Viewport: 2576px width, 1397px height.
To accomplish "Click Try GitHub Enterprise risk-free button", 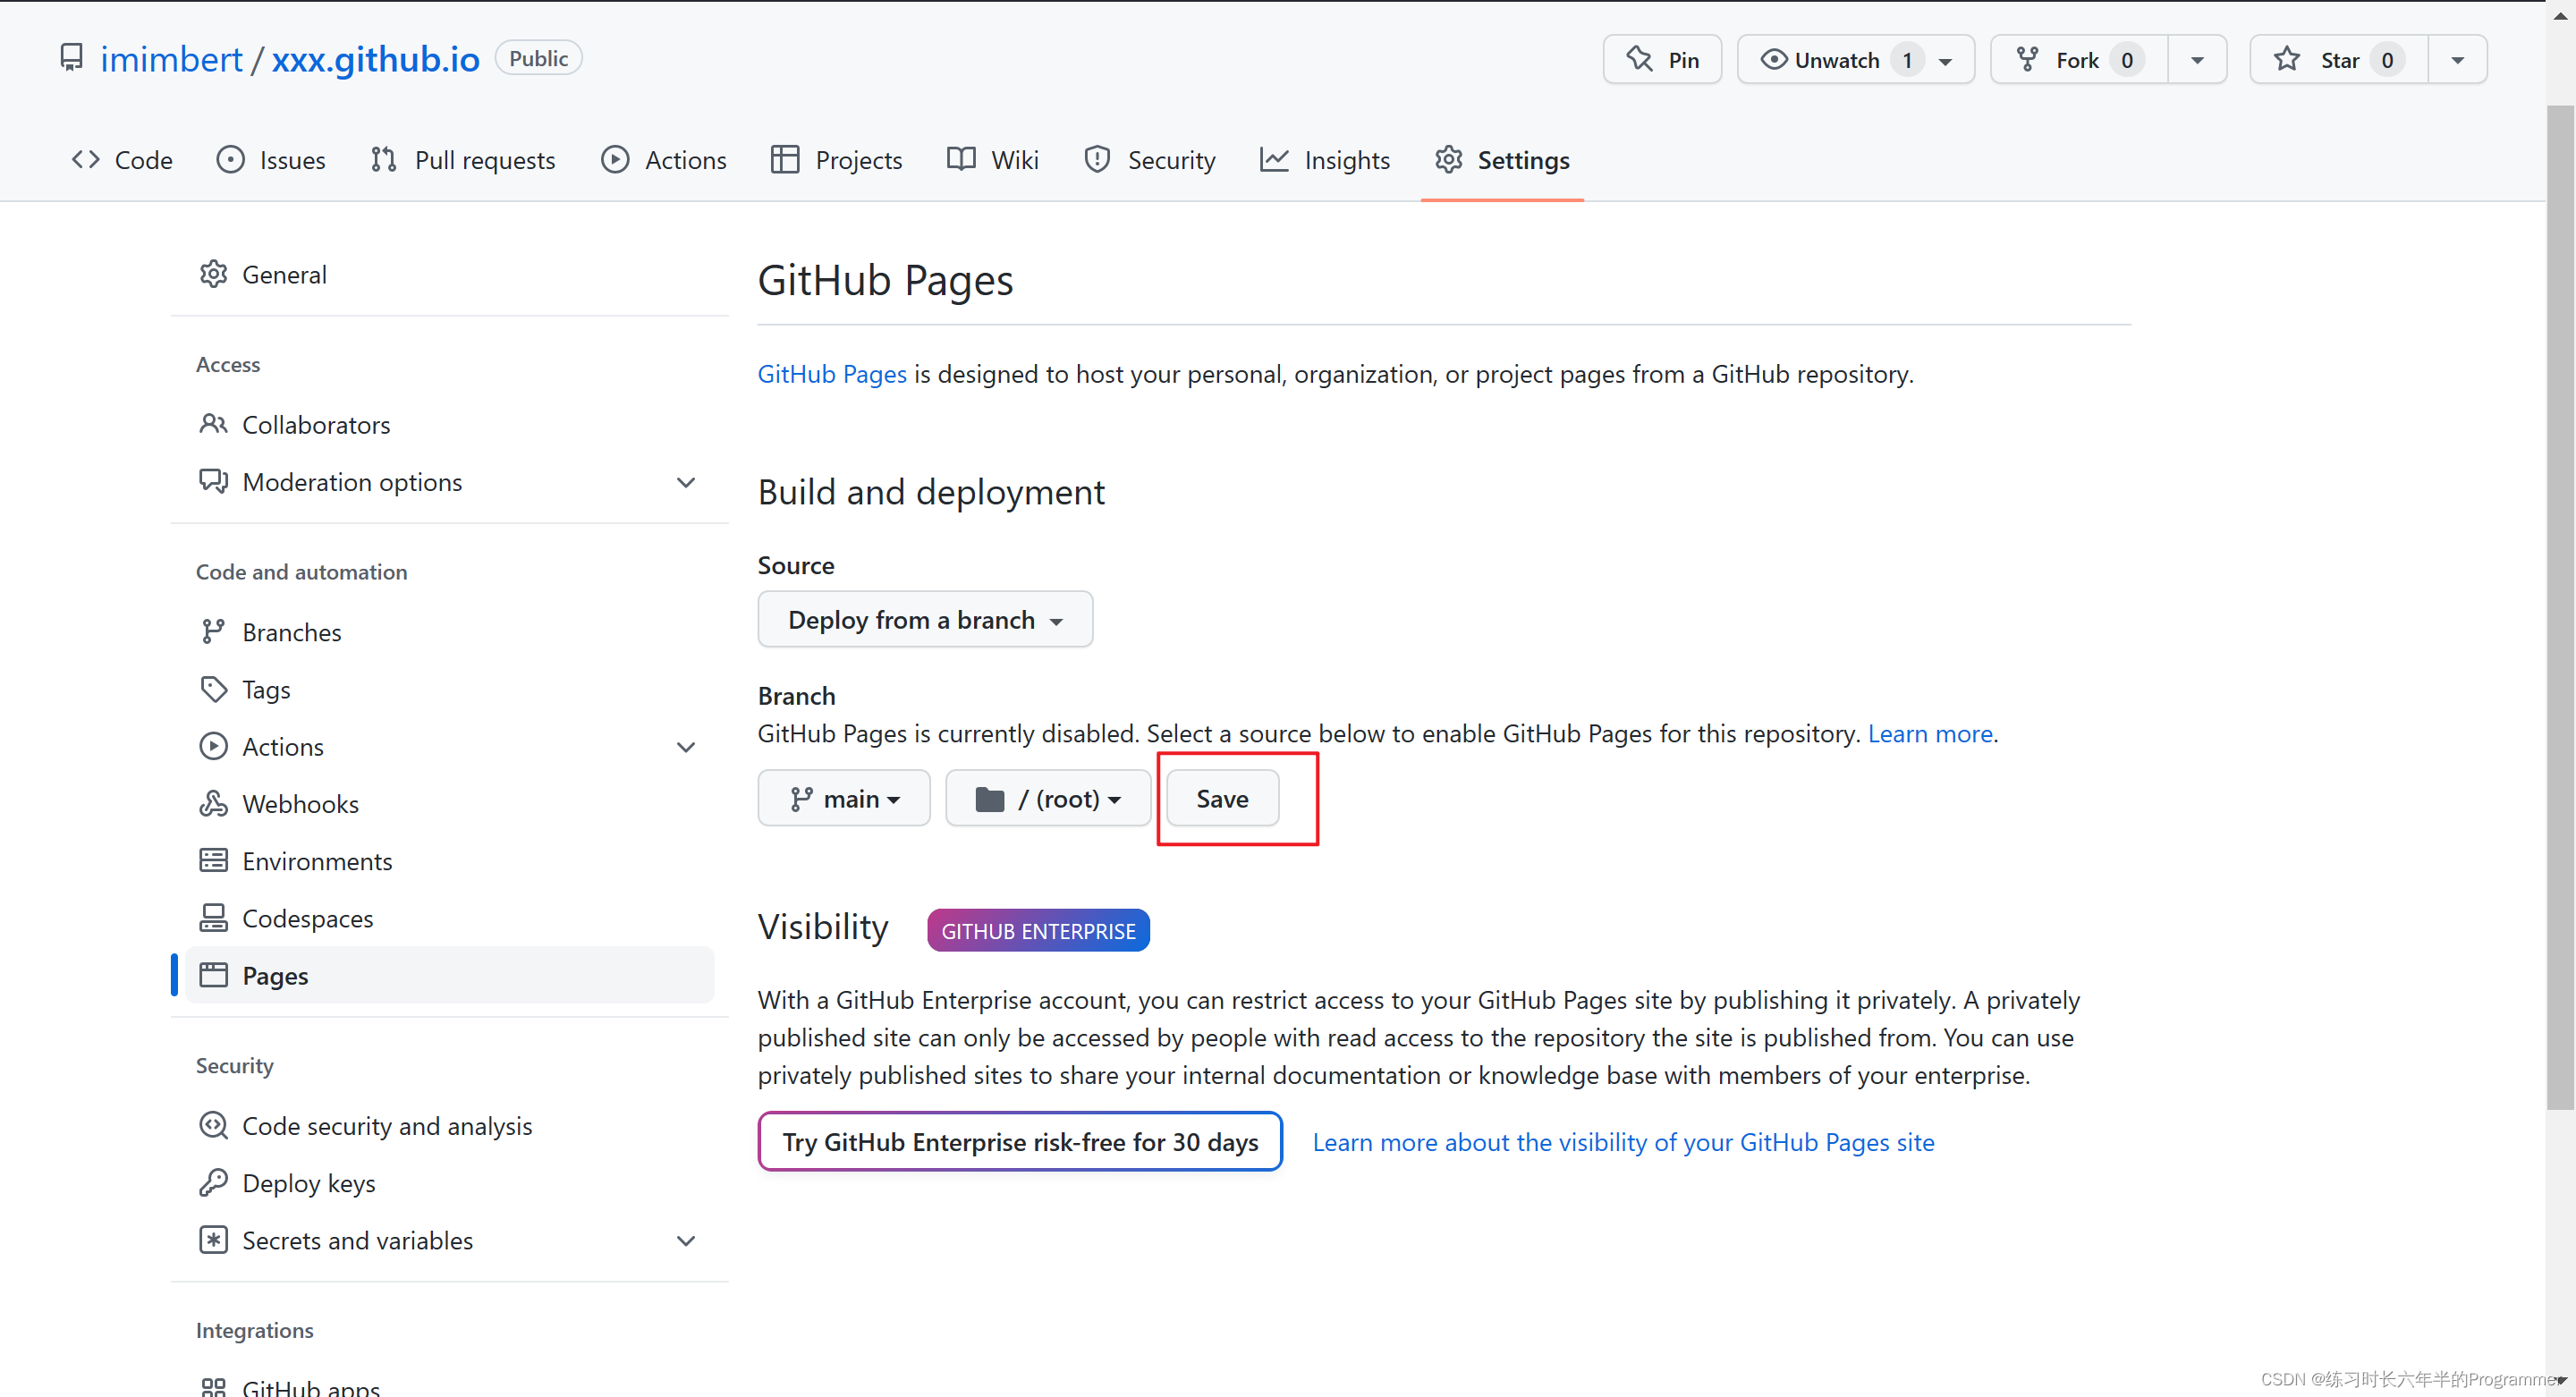I will (1019, 1142).
